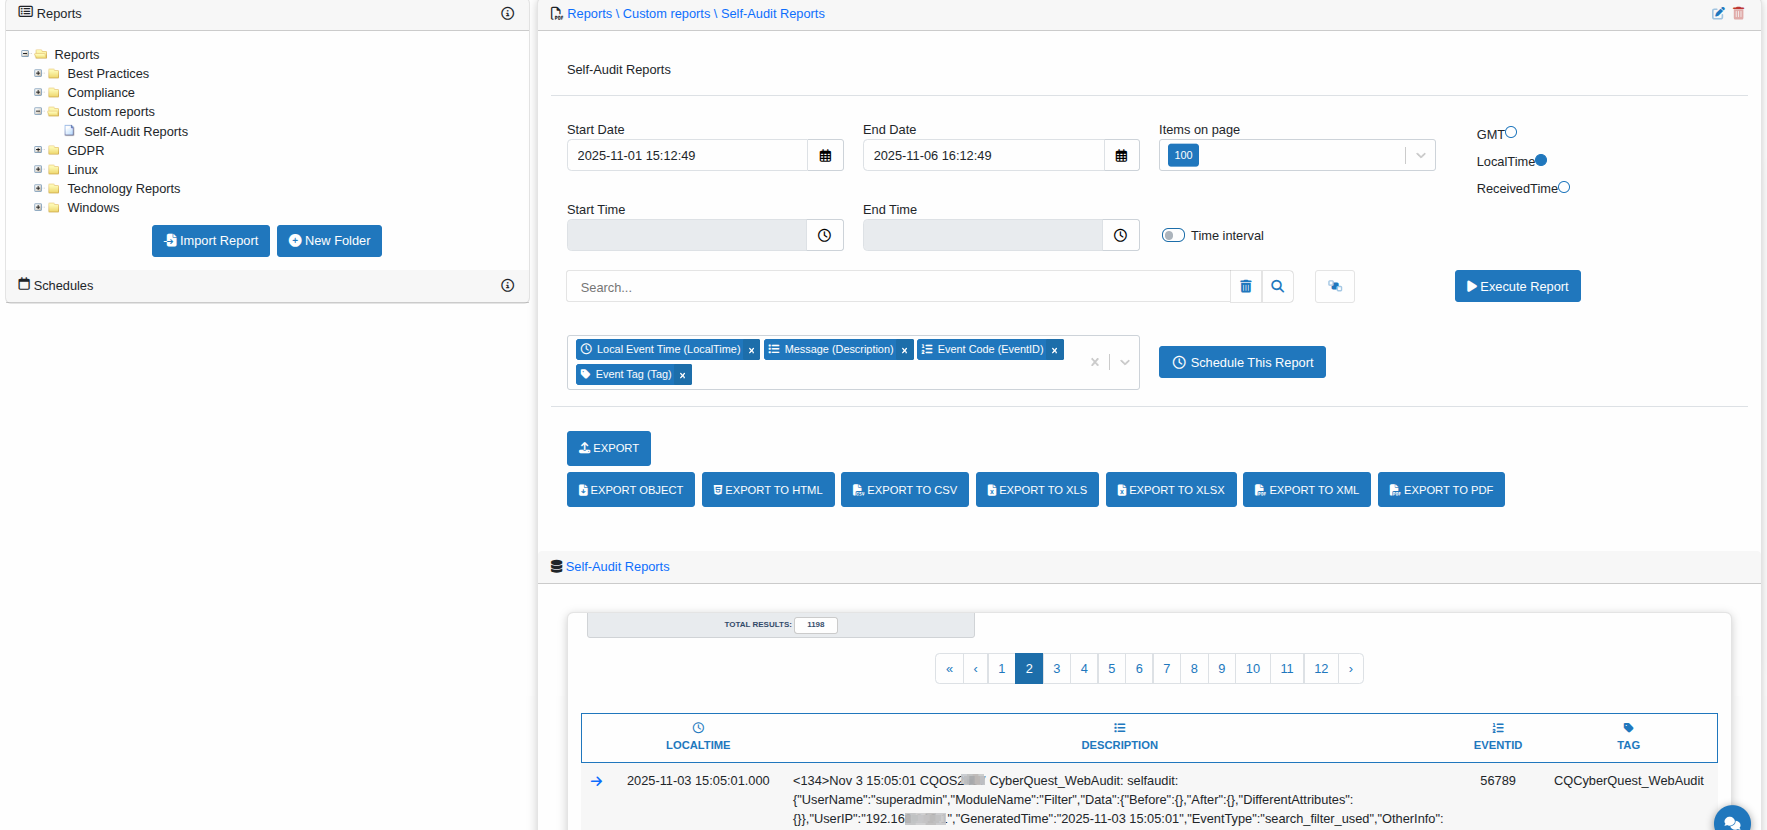Screen dimensions: 1767x830
Task: Click the trash icon beside search field
Action: pyautogui.click(x=1246, y=287)
